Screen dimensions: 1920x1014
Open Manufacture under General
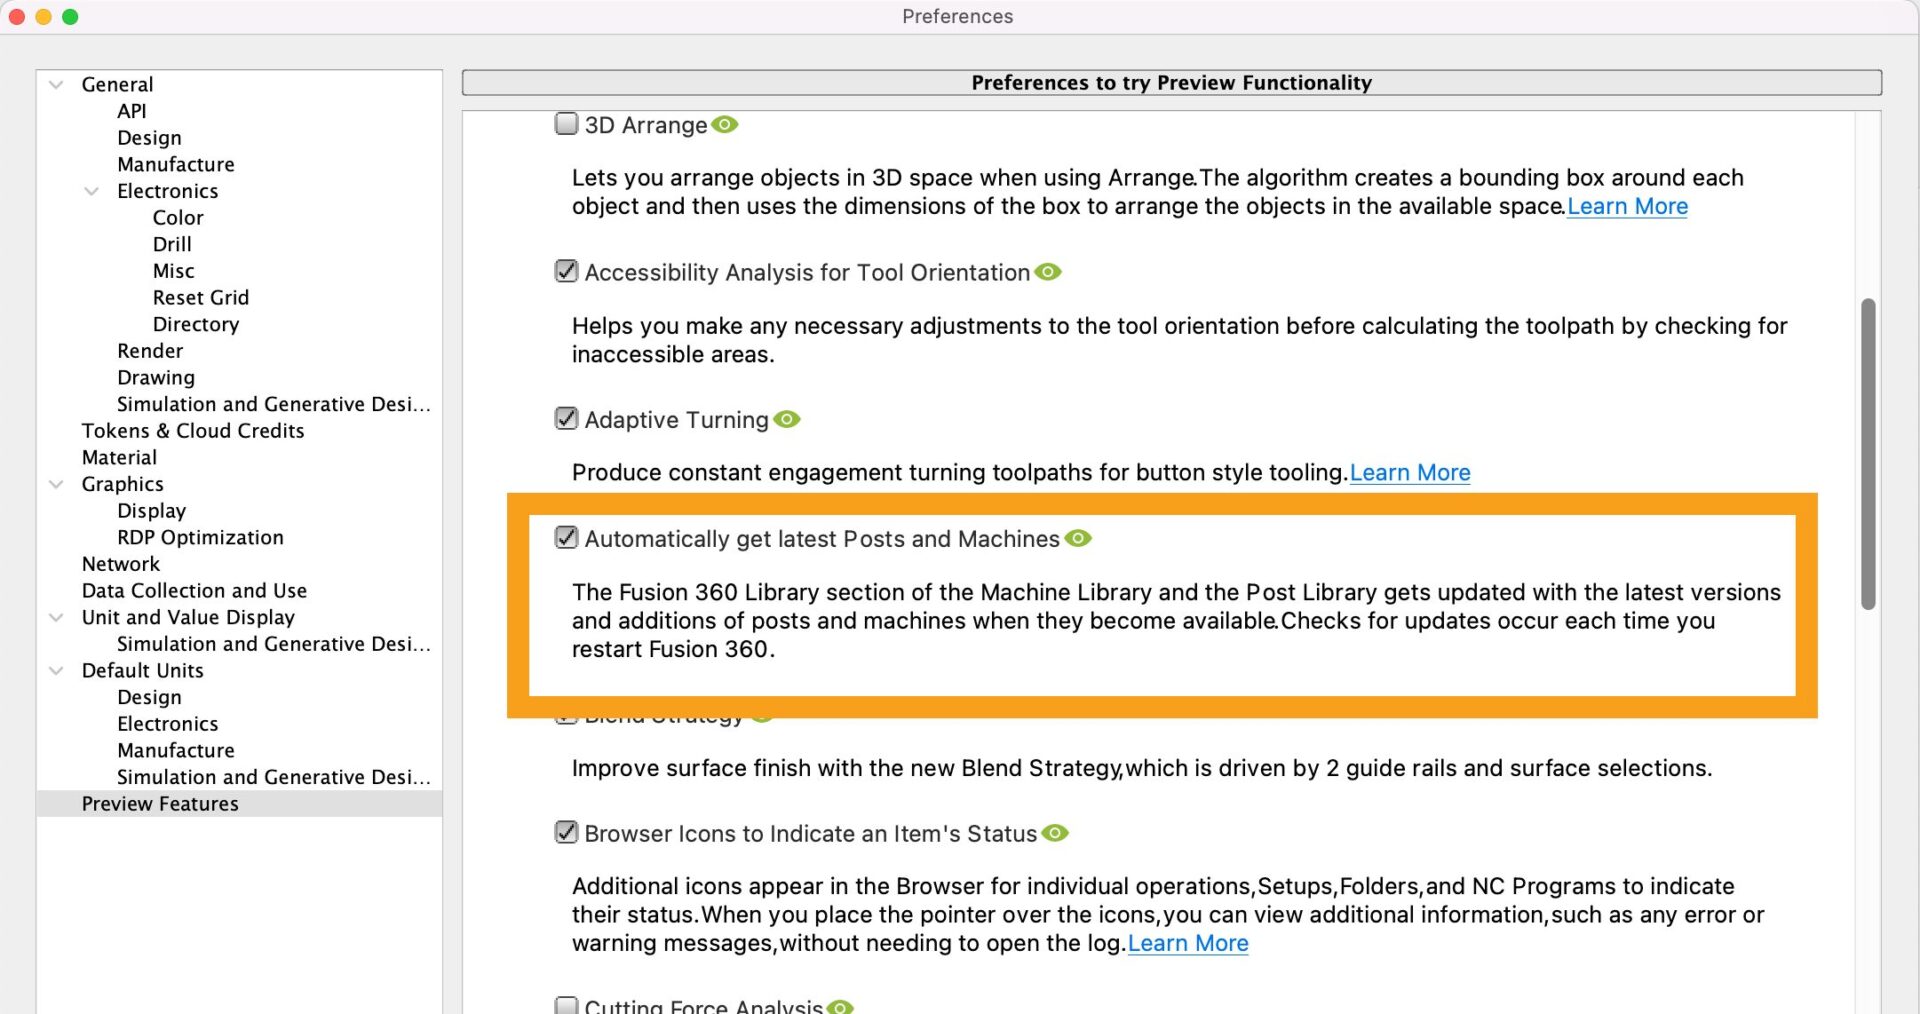(175, 164)
